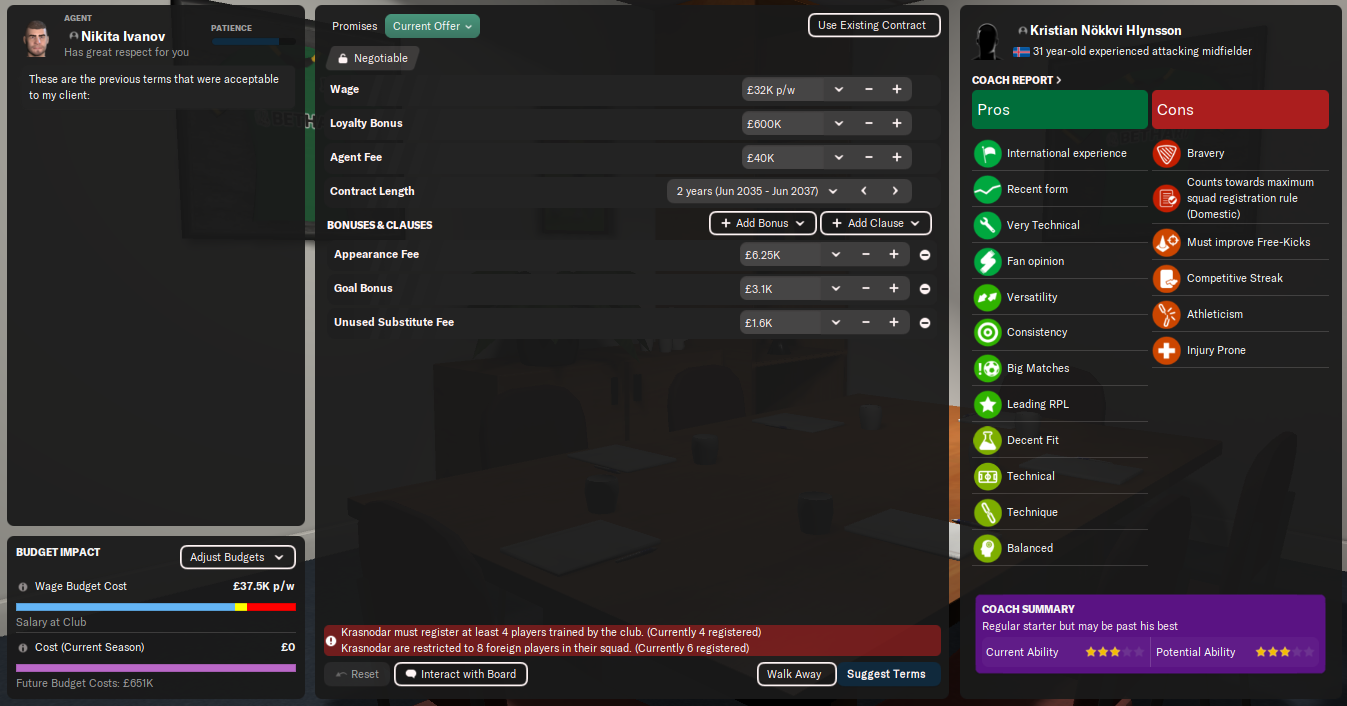
Task: Click the Suggest Terms button
Action: (x=886, y=674)
